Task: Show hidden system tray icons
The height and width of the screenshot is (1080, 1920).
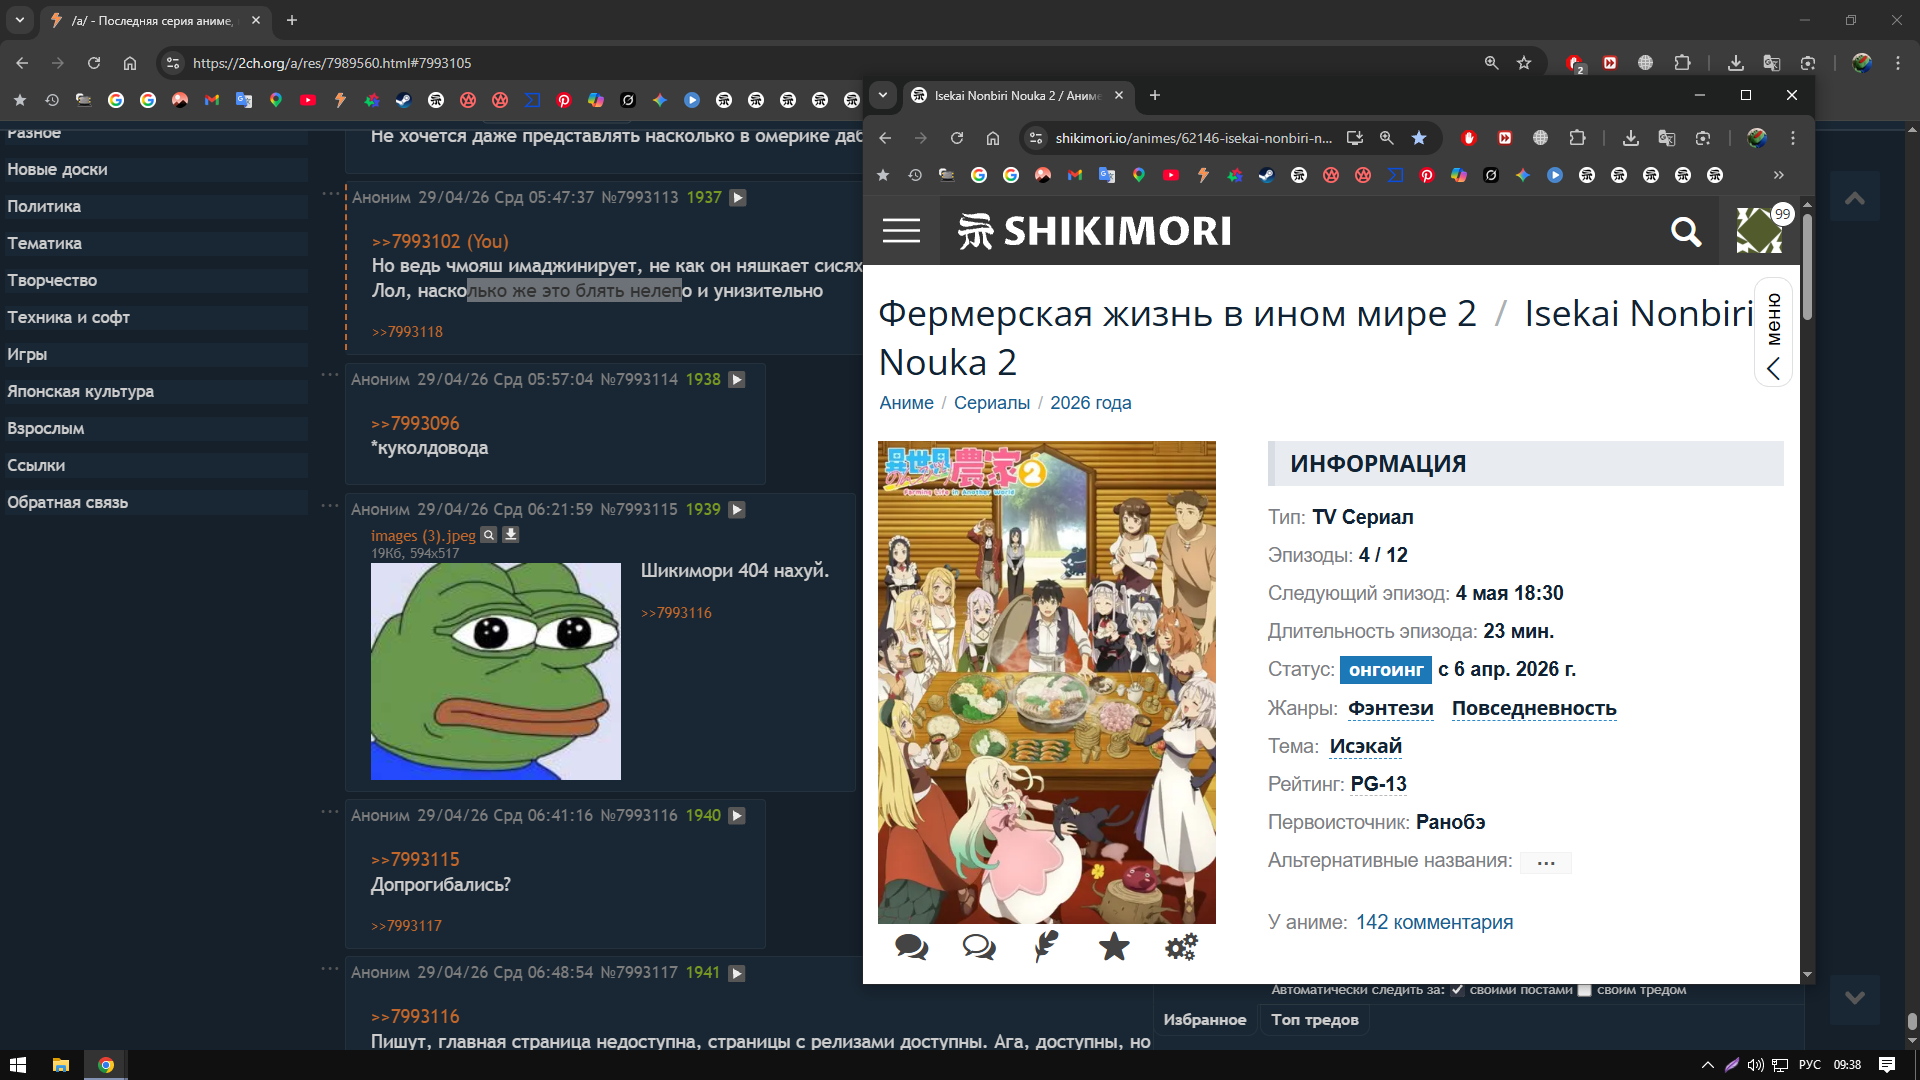Action: (1708, 1065)
